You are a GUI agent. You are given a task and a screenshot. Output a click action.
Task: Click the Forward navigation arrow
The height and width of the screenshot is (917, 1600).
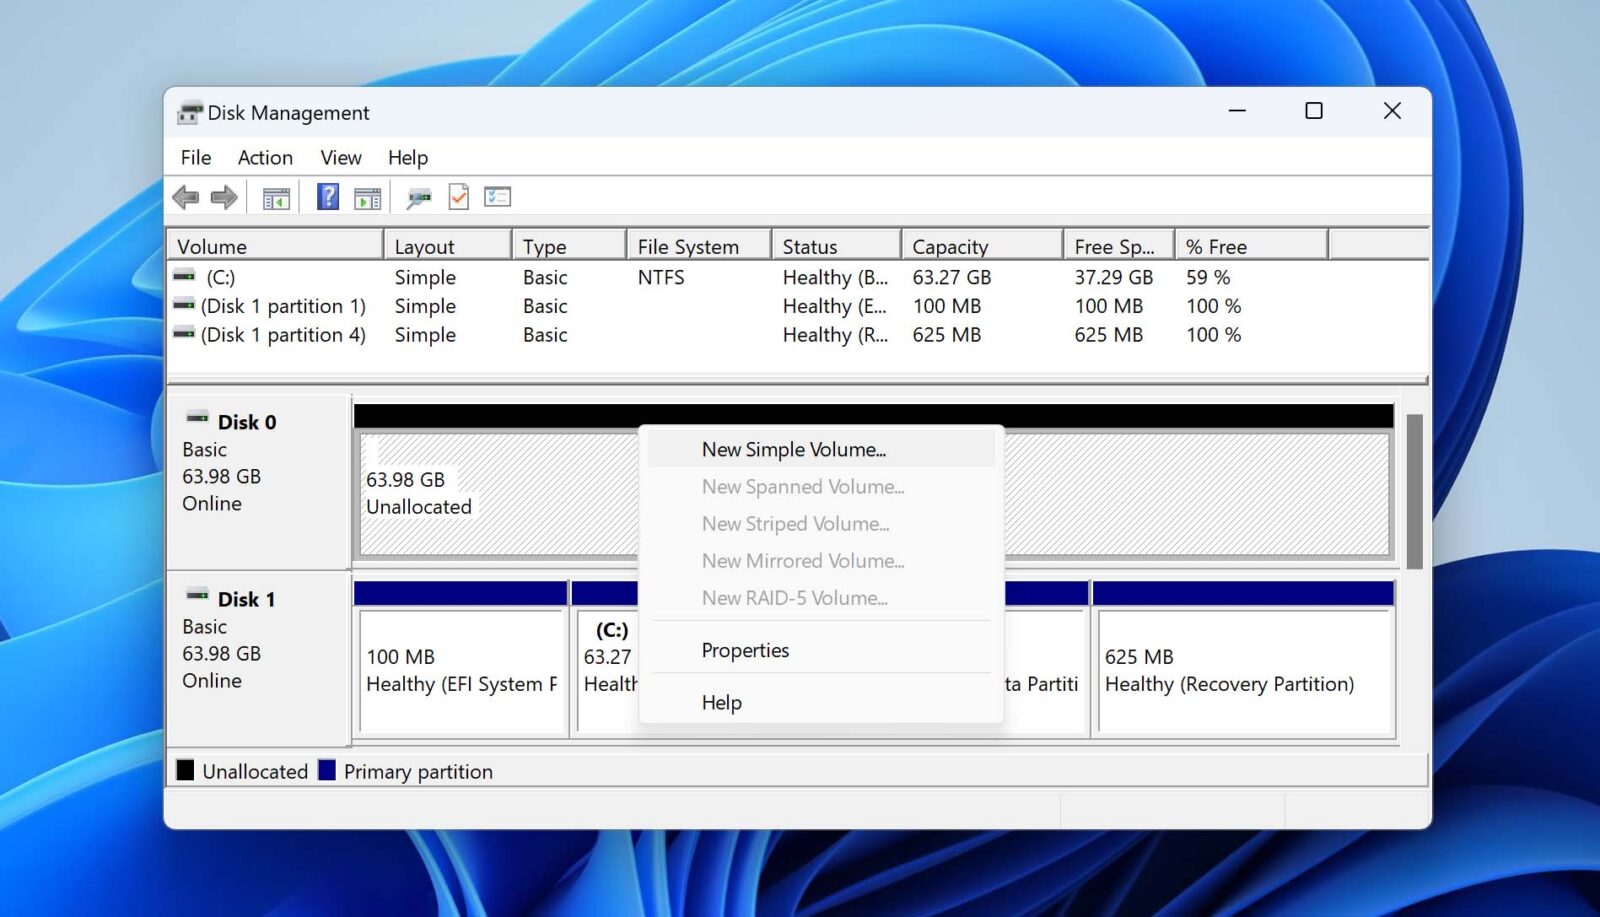coord(224,196)
